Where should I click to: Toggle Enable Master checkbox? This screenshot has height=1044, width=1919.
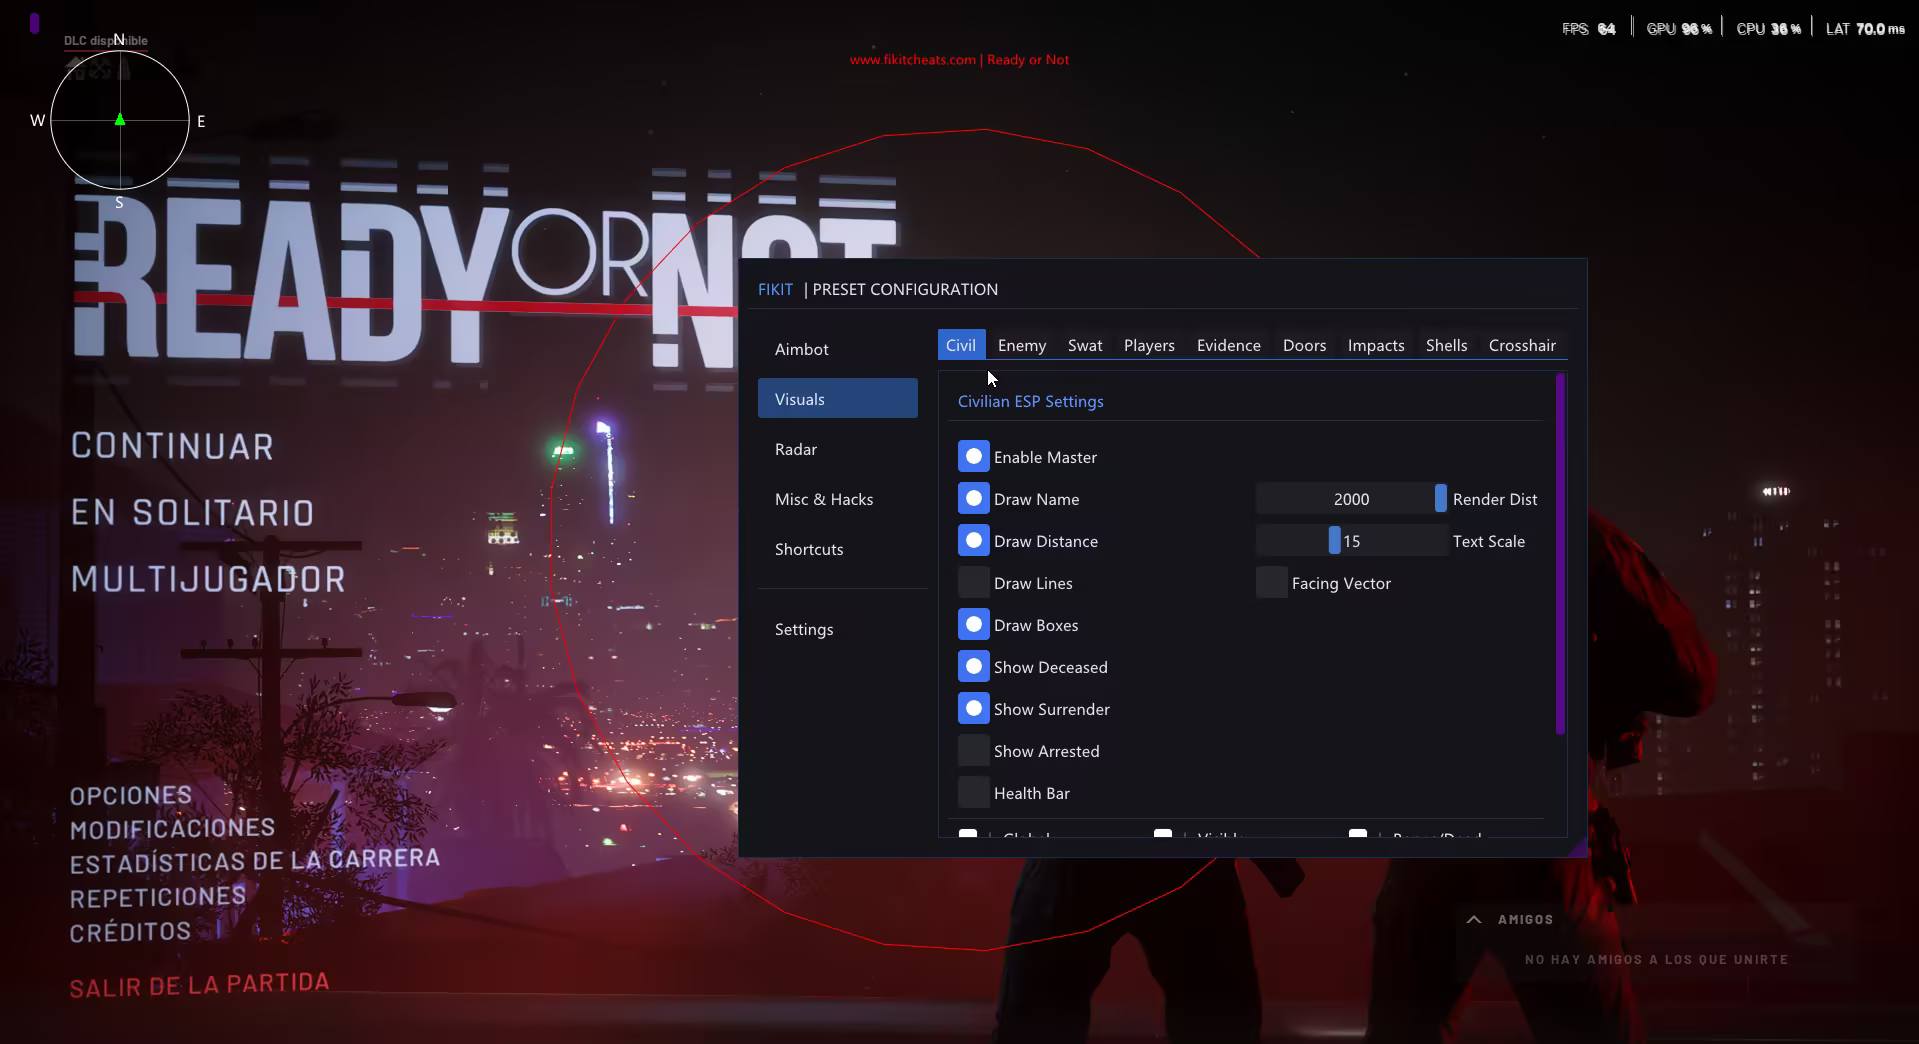click(x=973, y=457)
